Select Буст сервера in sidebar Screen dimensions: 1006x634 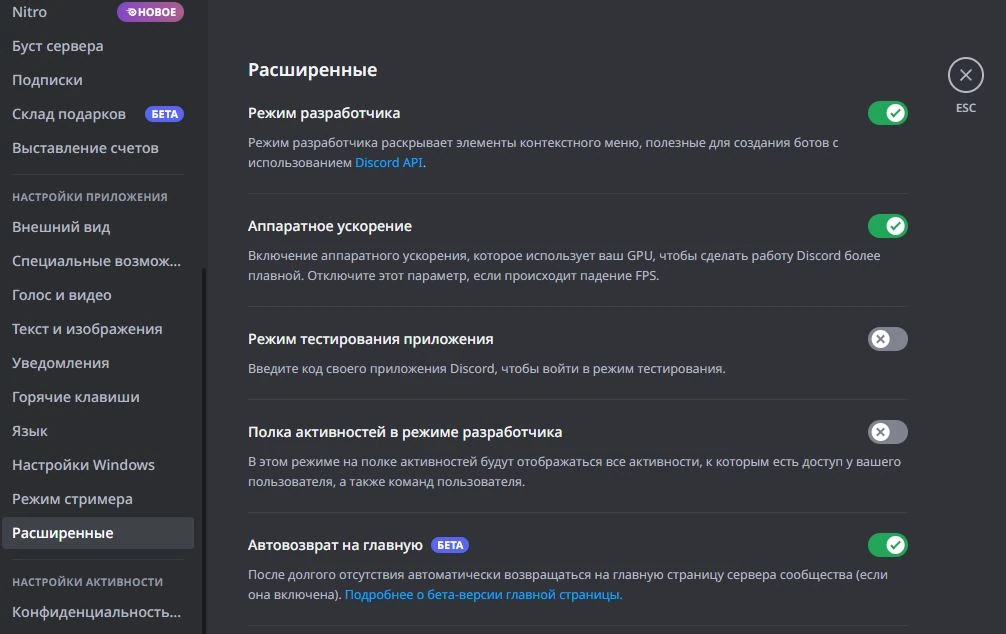click(x=58, y=46)
